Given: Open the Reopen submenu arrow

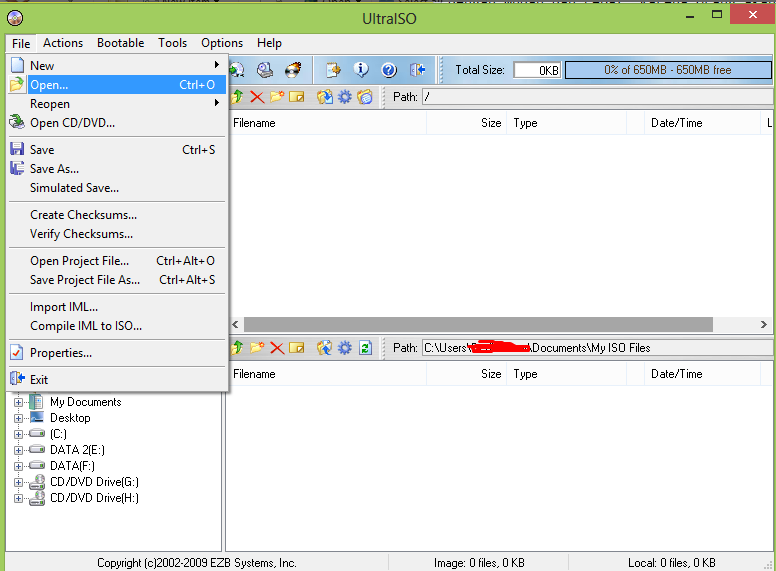Looking at the screenshot, I should [217, 103].
